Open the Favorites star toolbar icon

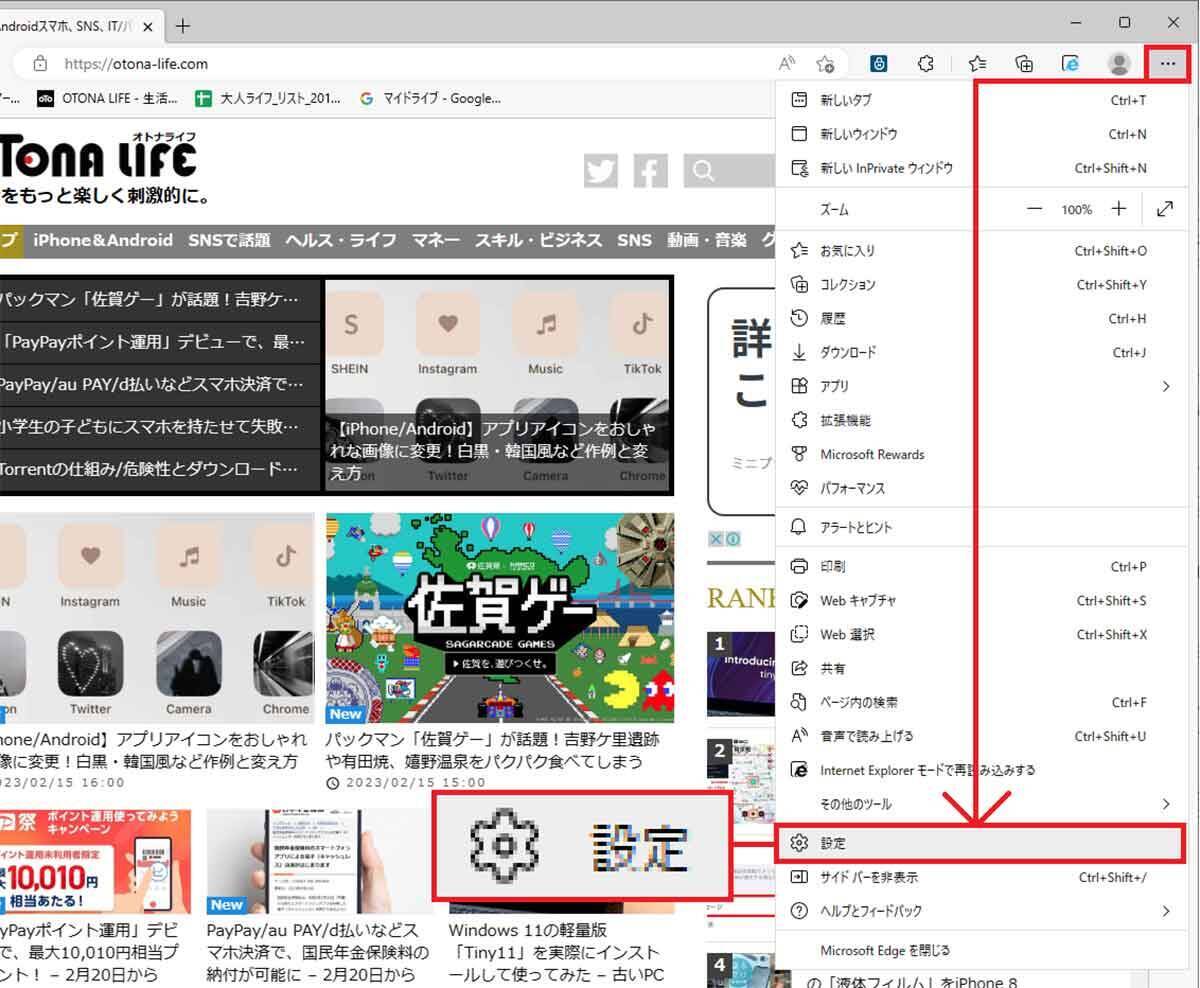[978, 64]
